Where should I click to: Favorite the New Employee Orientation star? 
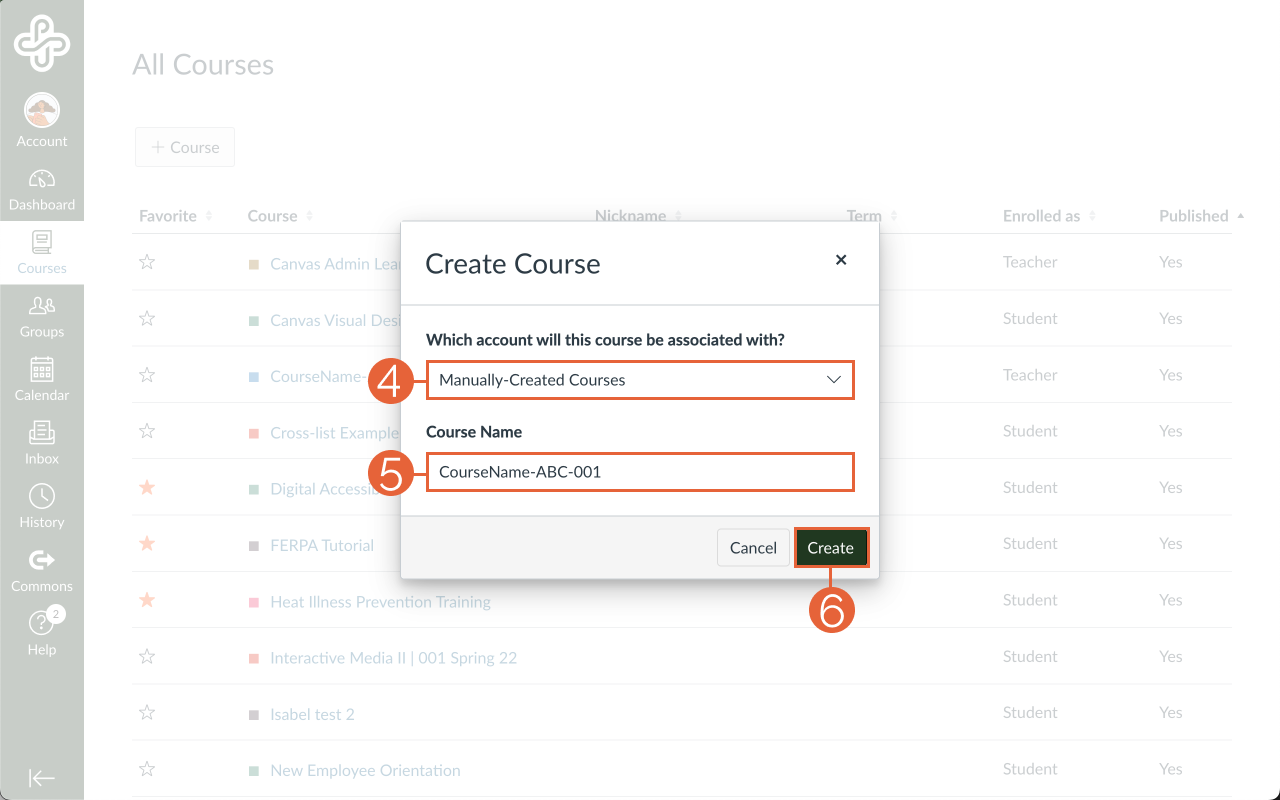[147, 769]
